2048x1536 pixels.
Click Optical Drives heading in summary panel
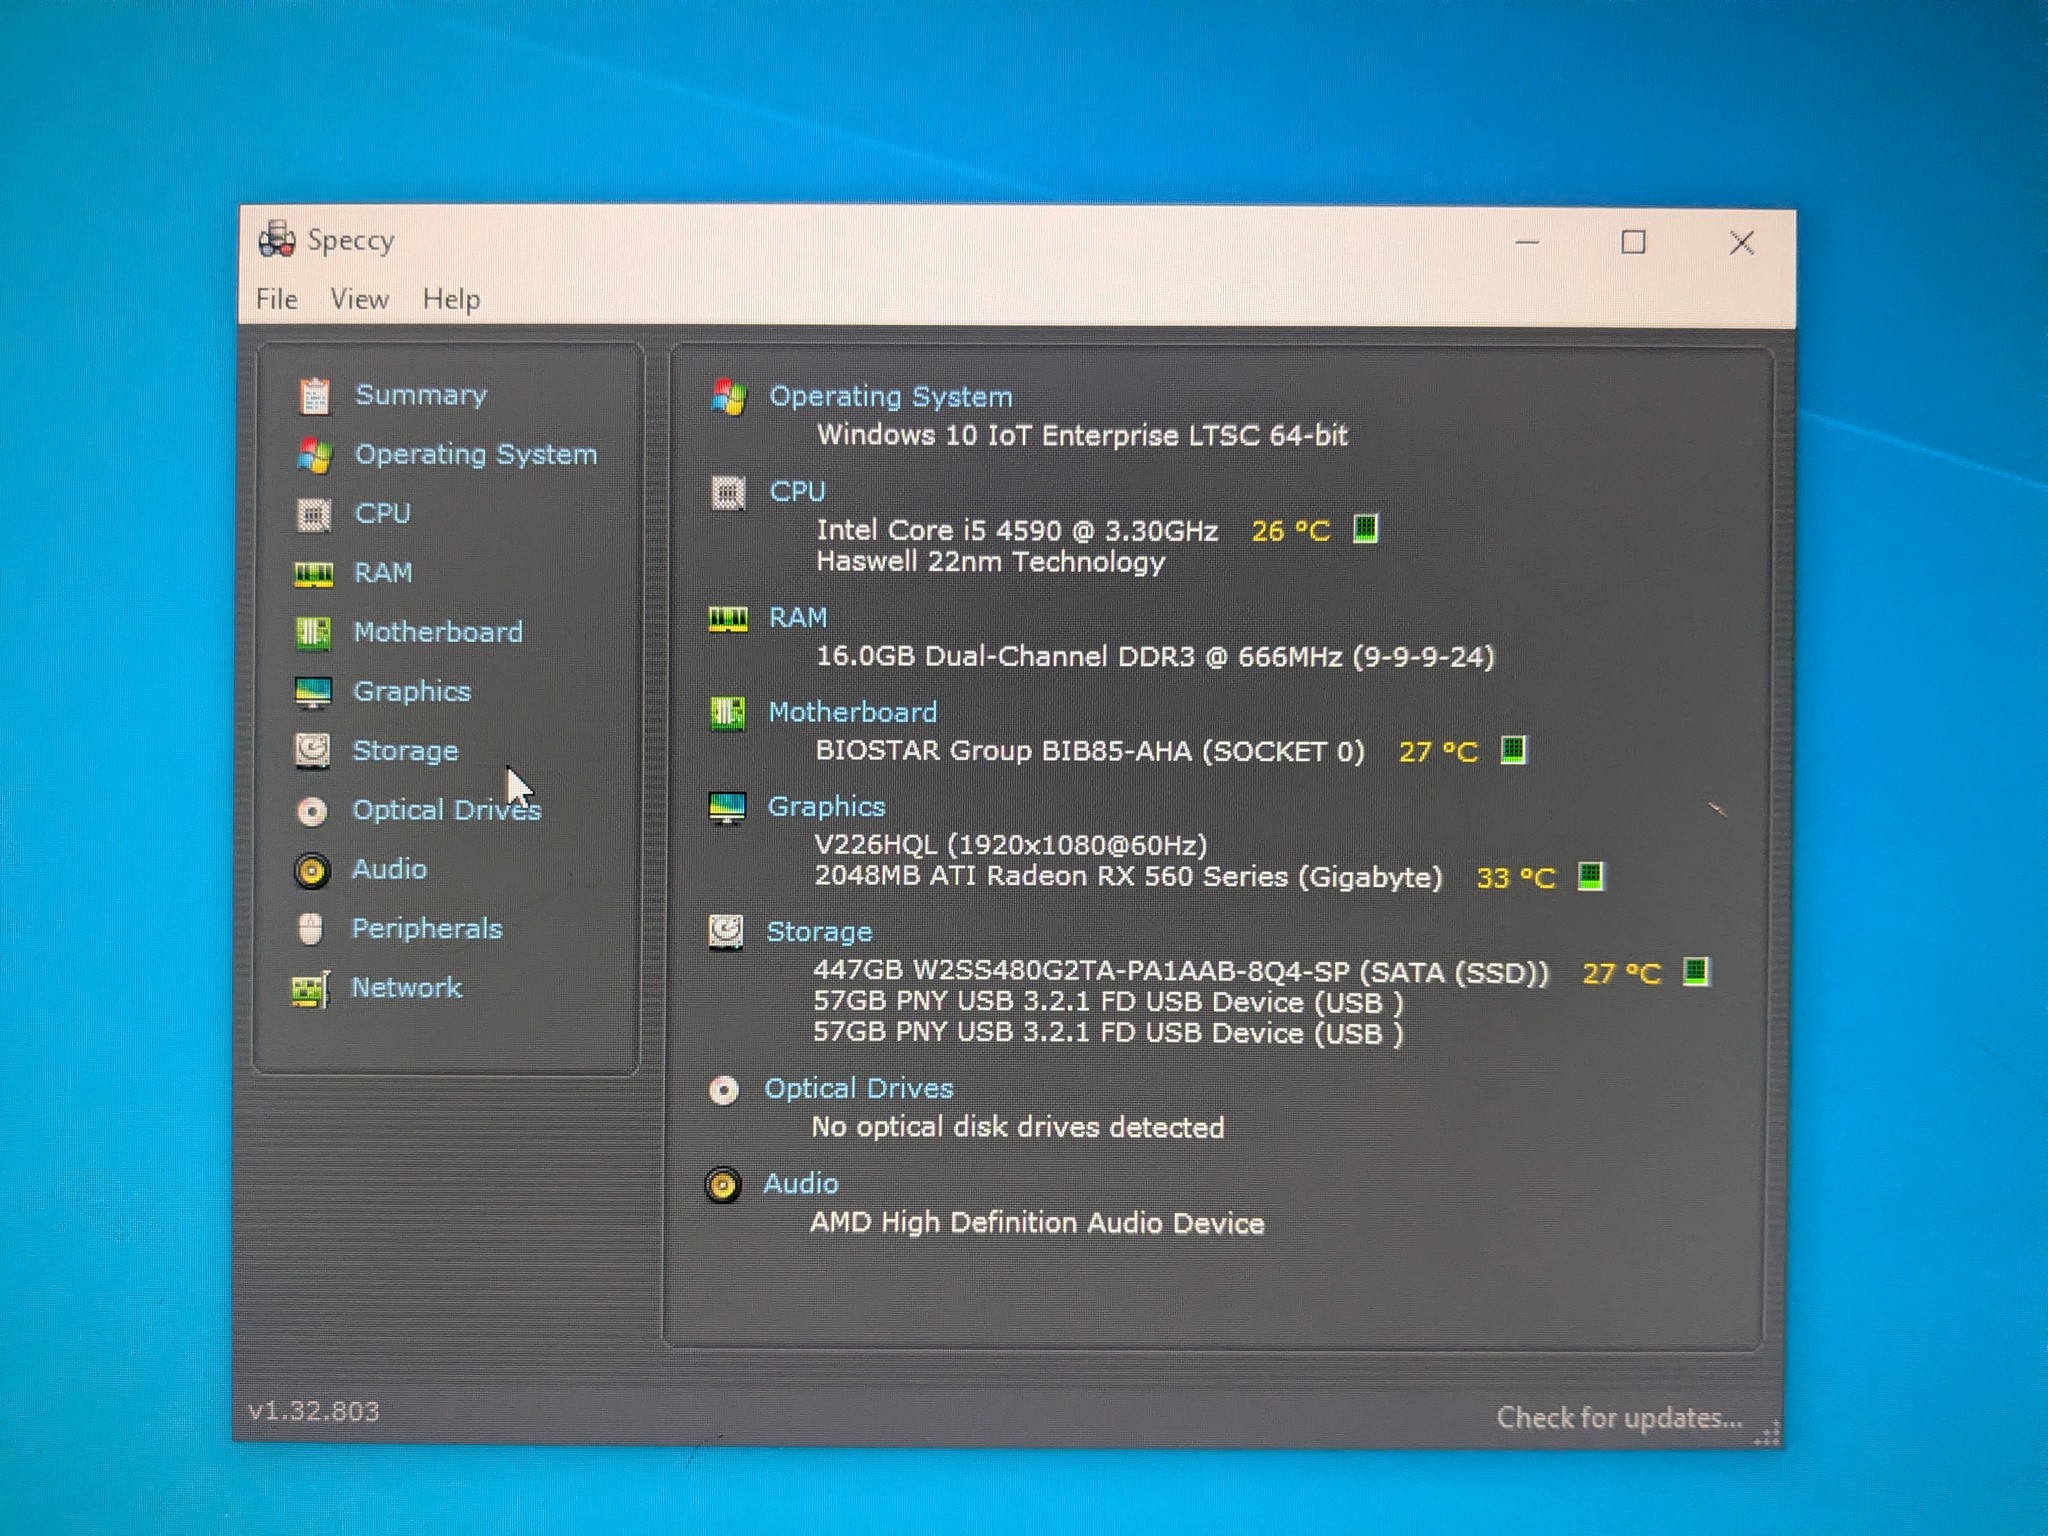coord(859,1088)
